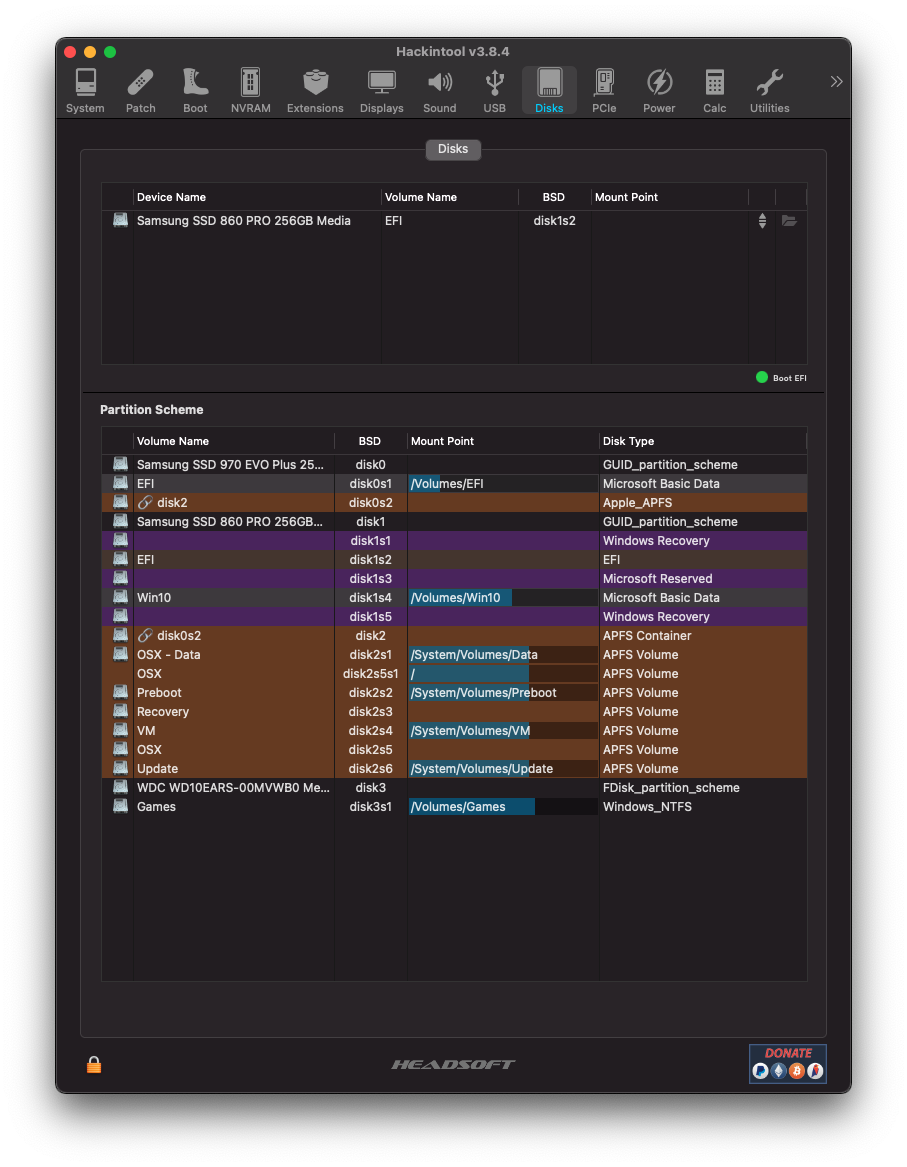Open the USB toolbar section
907x1167 pixels.
pyautogui.click(x=494, y=91)
